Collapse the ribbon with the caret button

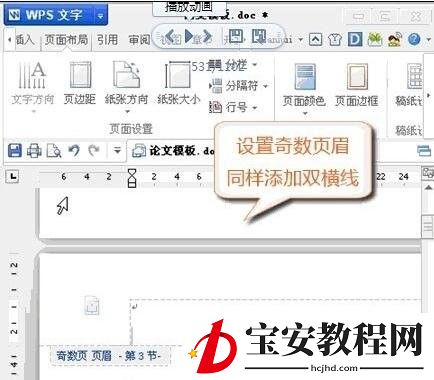[315, 40]
